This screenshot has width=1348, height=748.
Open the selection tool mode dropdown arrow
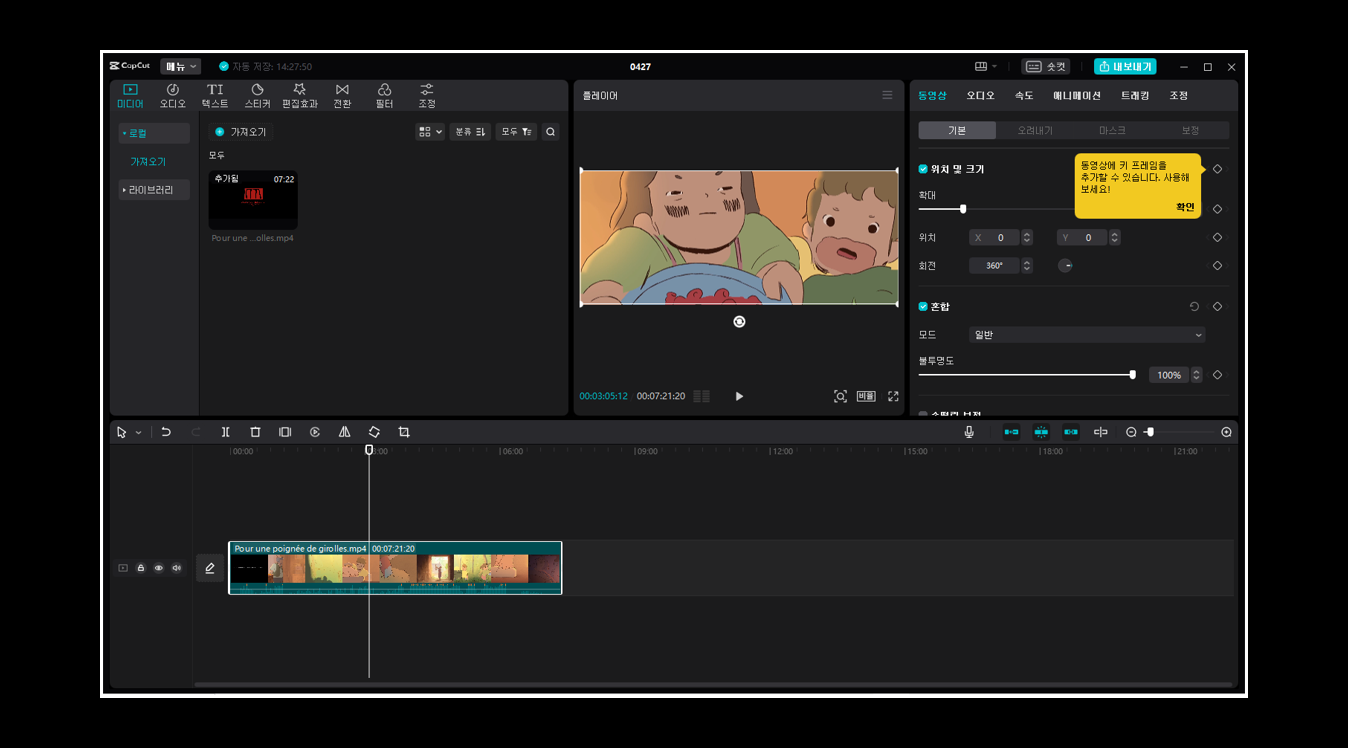pyautogui.click(x=138, y=433)
